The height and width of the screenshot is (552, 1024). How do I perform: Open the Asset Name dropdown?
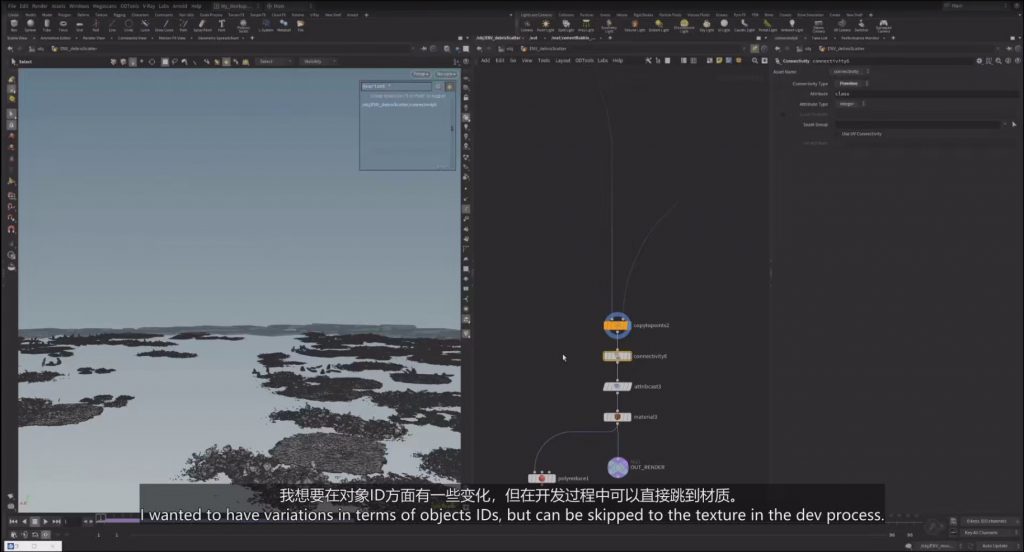coord(852,71)
